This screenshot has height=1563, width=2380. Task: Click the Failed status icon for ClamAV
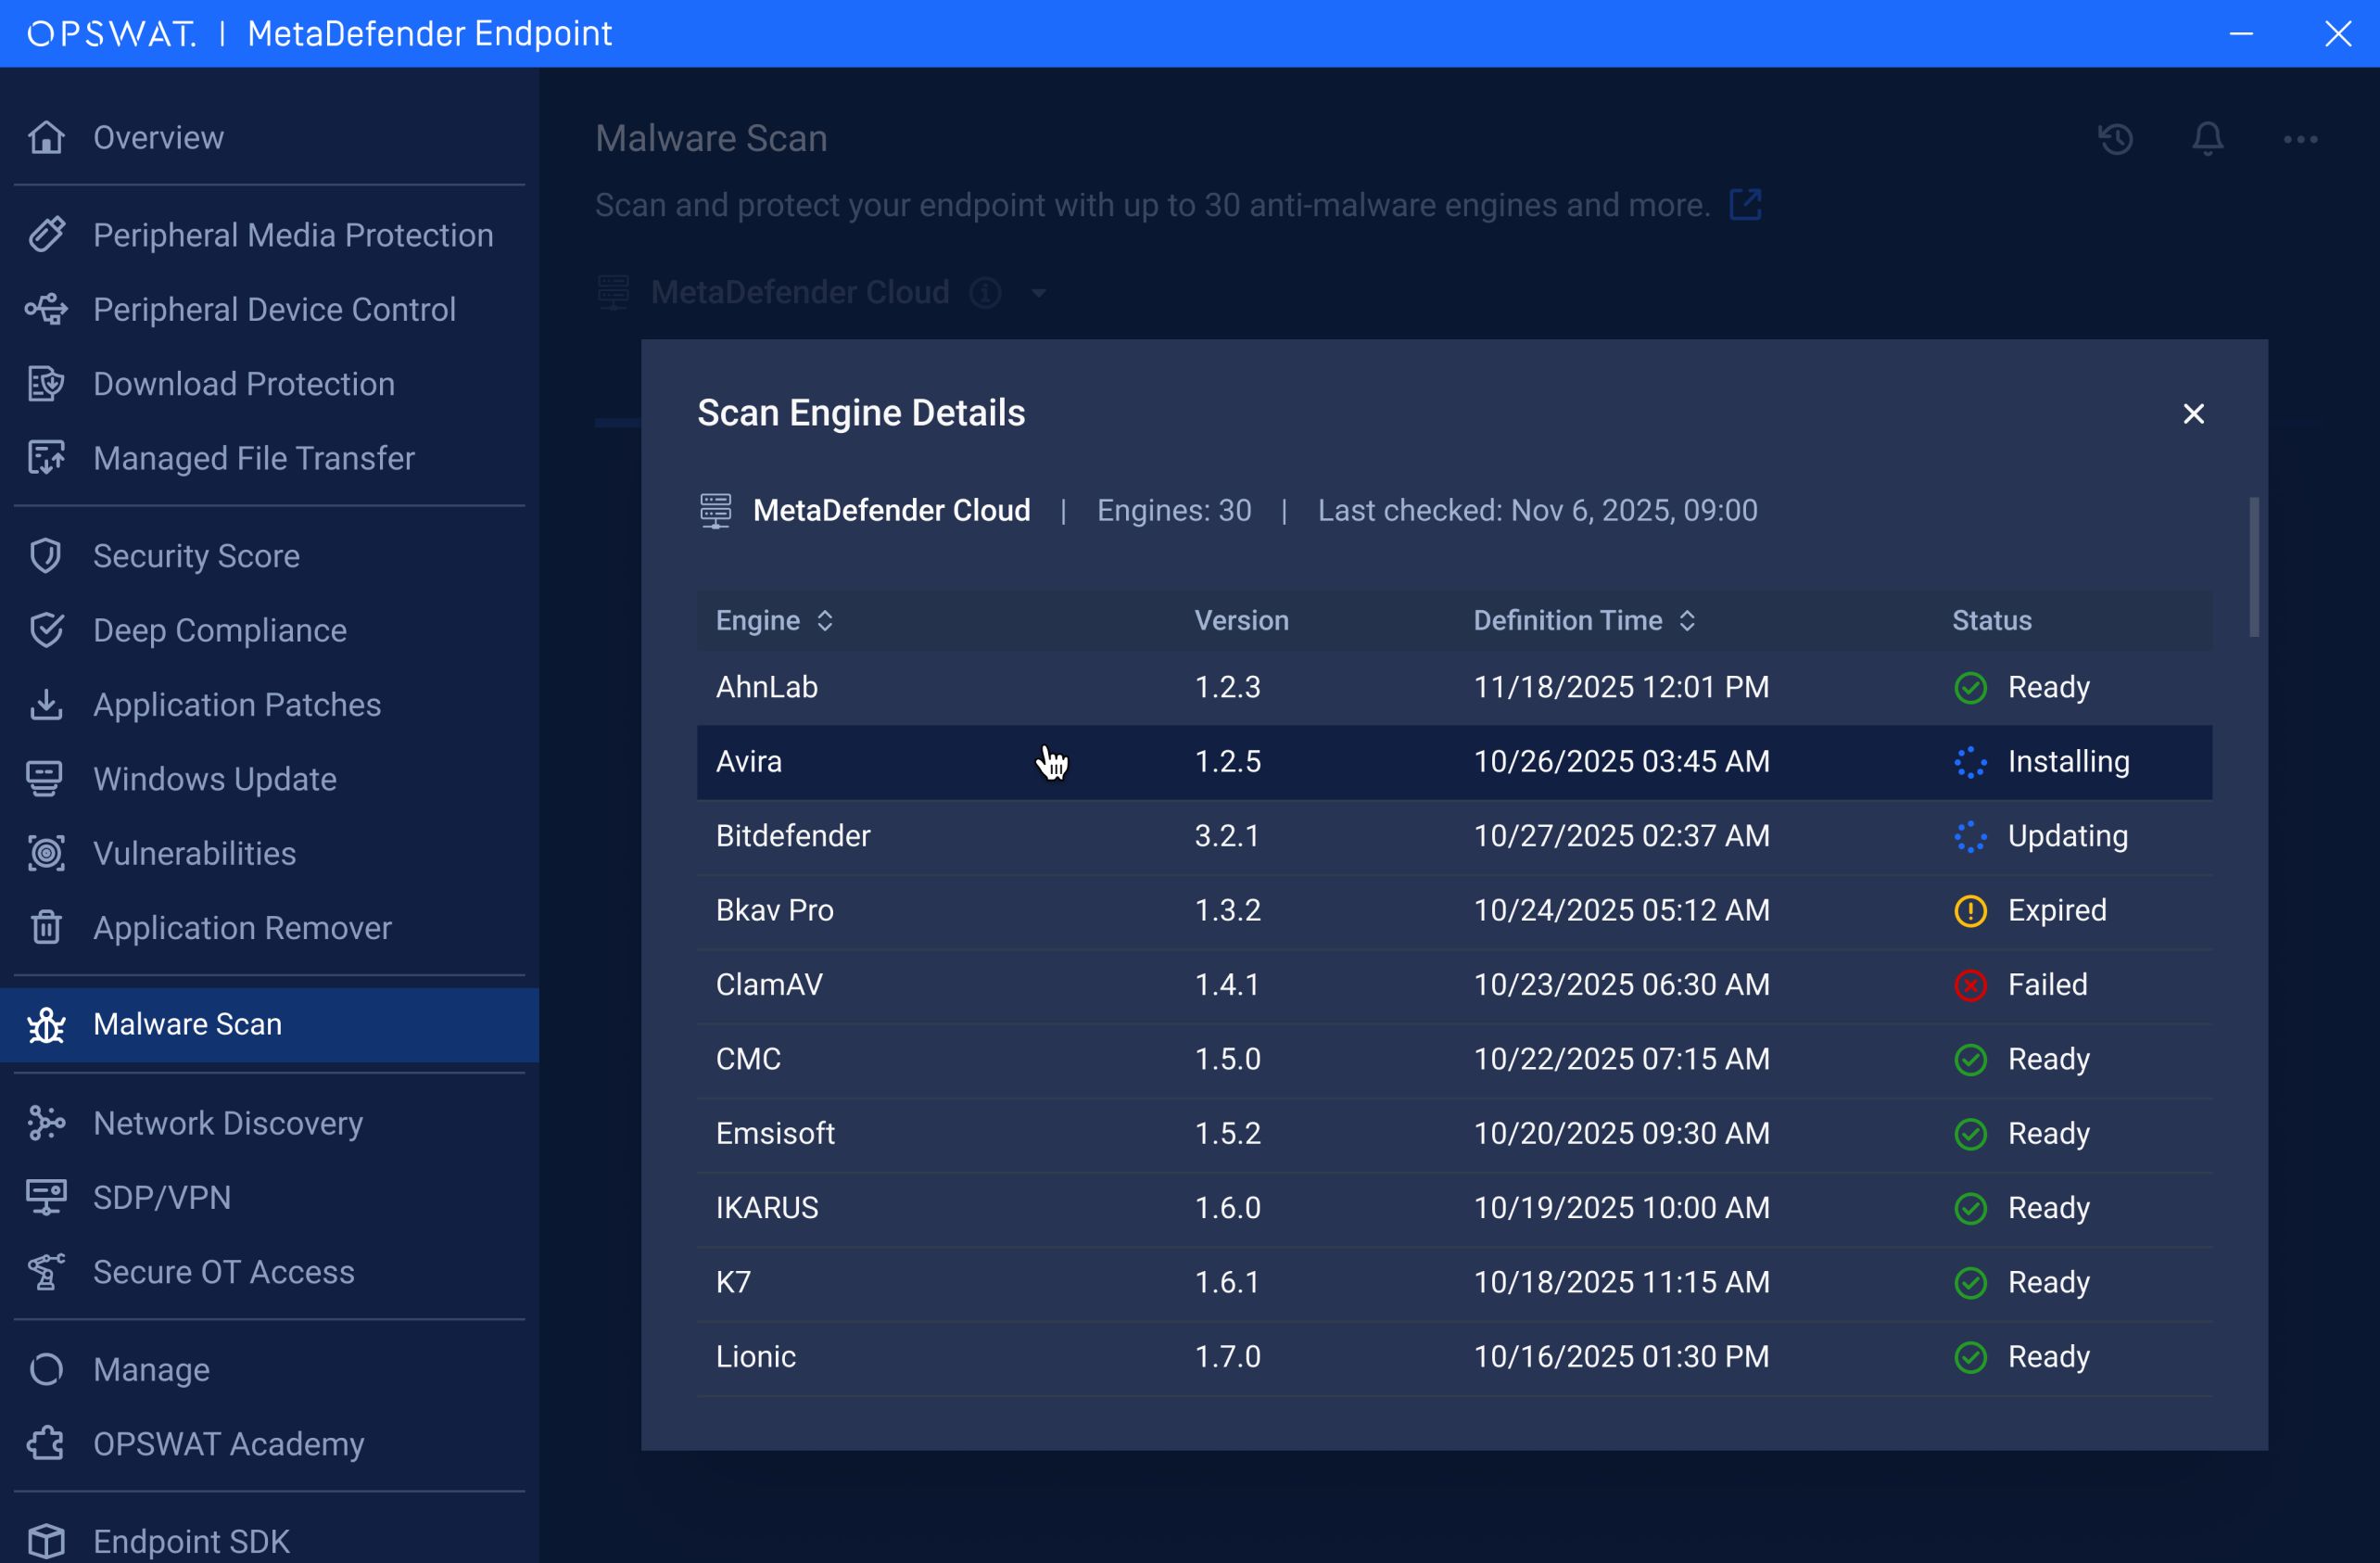(x=1970, y=985)
